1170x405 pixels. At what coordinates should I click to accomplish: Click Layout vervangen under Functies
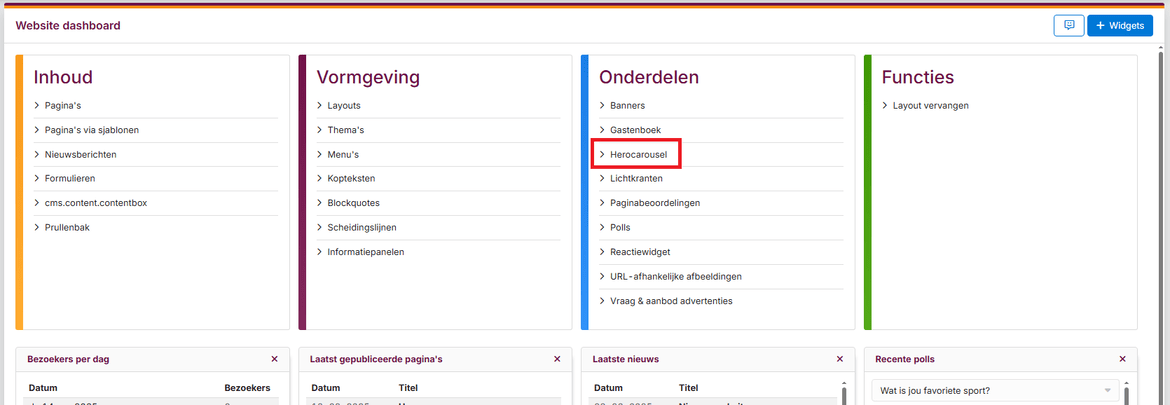tap(930, 105)
